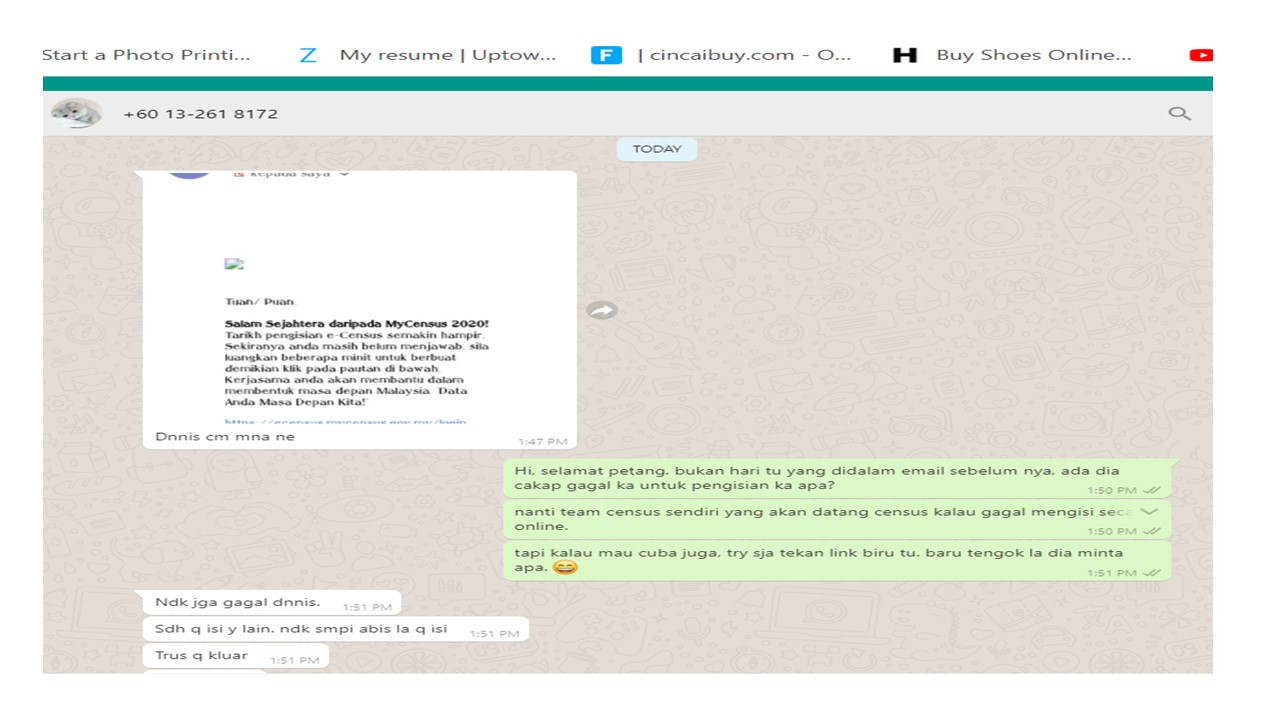1280x720 pixels.
Task: Open 'Start a Photo Printi...' bookmark
Action: (146, 56)
